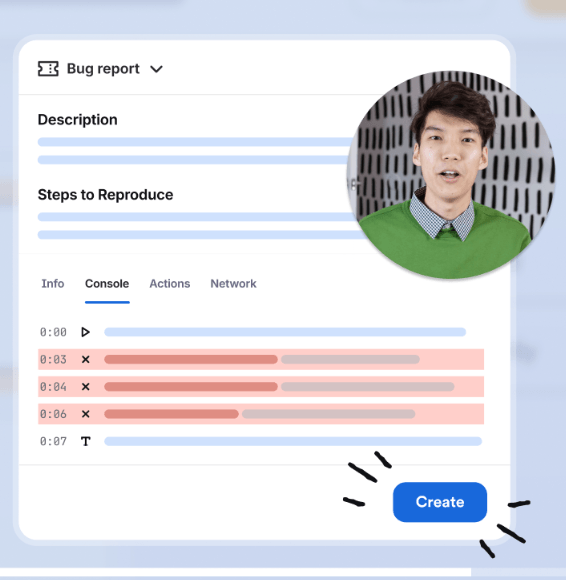Click the second Description text line
This screenshot has width=566, height=580.
tap(193, 160)
